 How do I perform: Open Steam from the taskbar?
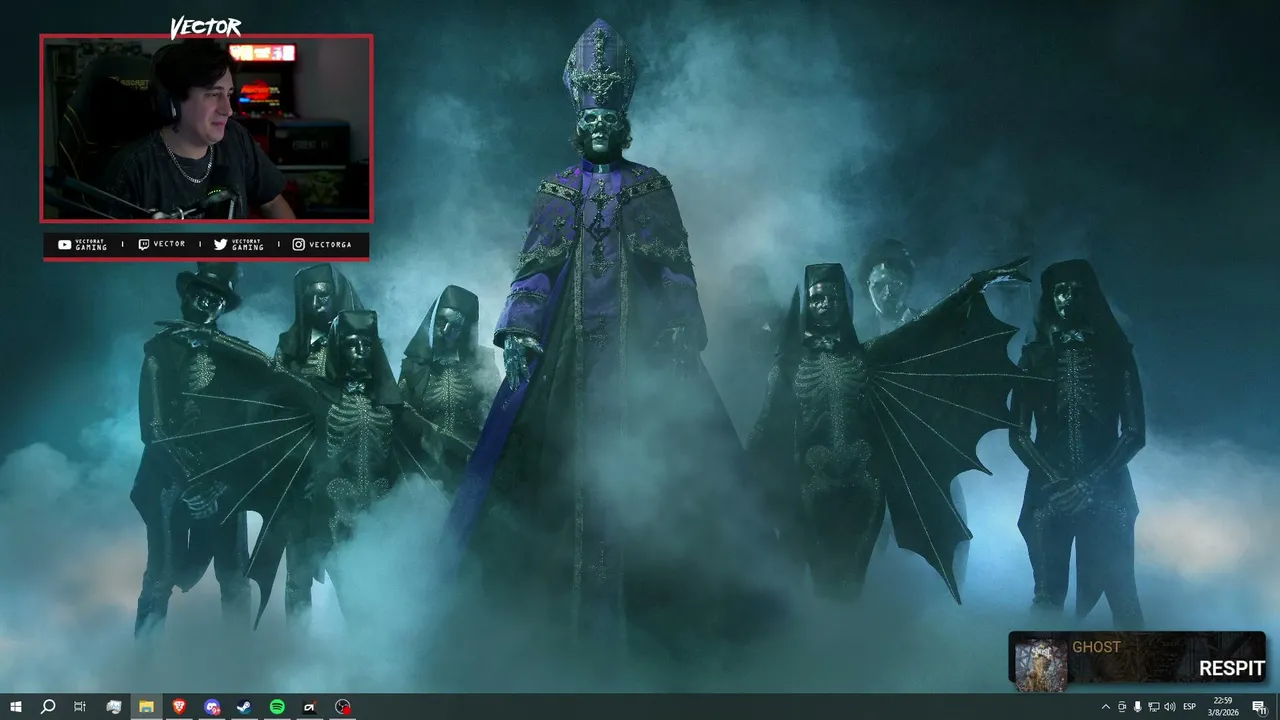coord(244,707)
